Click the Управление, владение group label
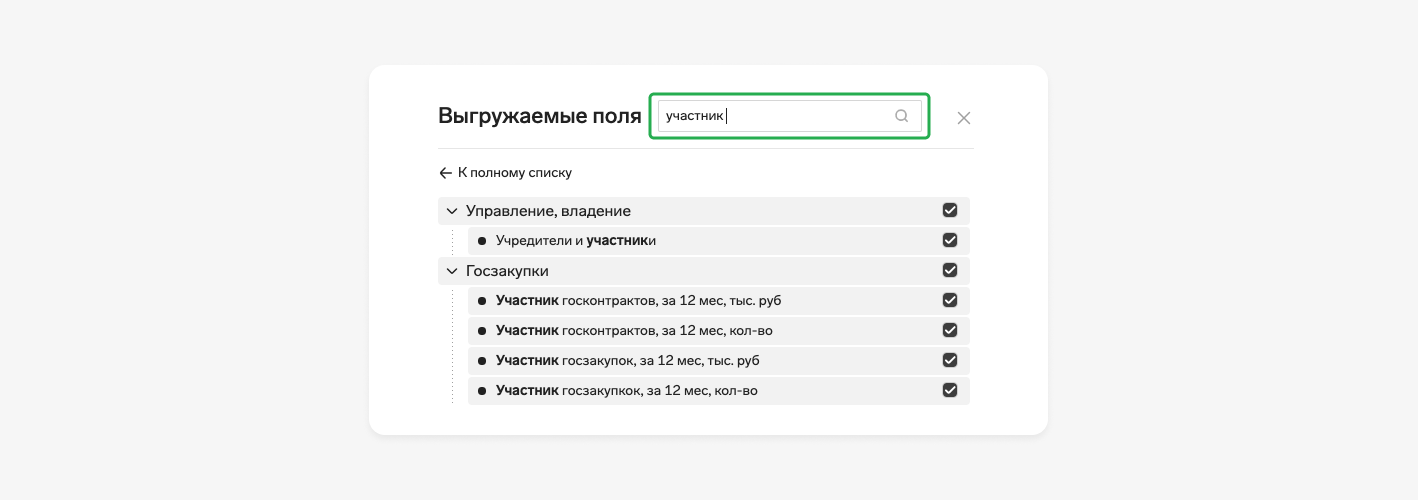The image size is (1418, 500). [x=548, y=211]
